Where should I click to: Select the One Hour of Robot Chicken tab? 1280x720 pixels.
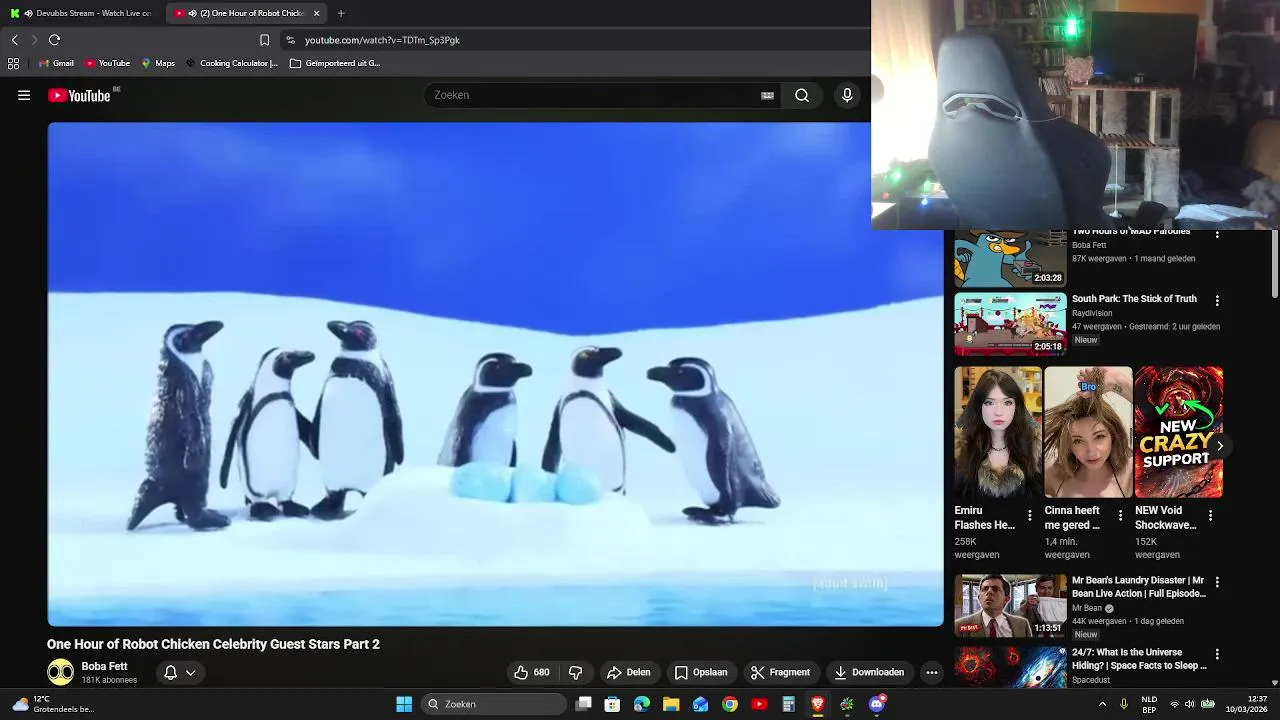pos(247,13)
